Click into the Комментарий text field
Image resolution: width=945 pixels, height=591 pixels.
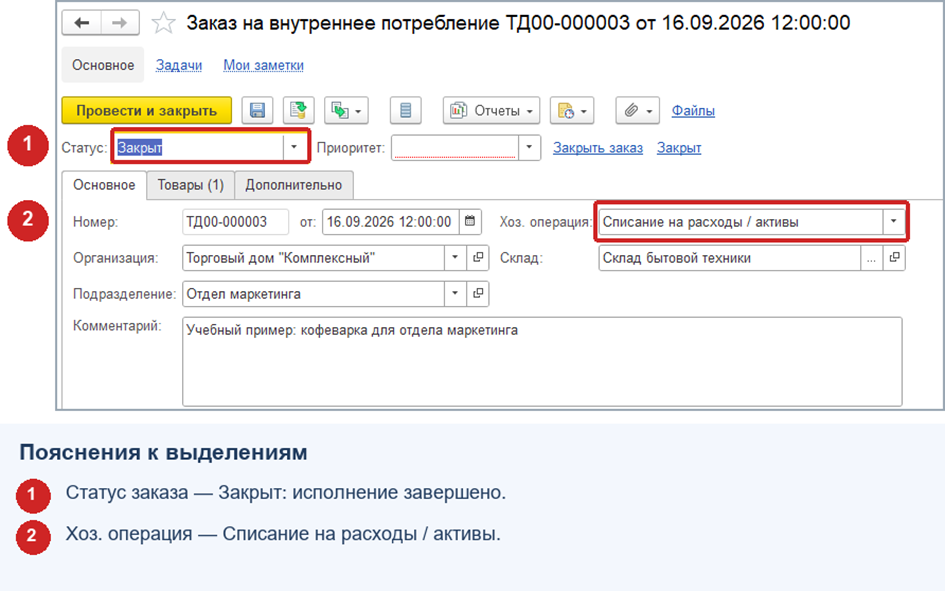point(542,361)
